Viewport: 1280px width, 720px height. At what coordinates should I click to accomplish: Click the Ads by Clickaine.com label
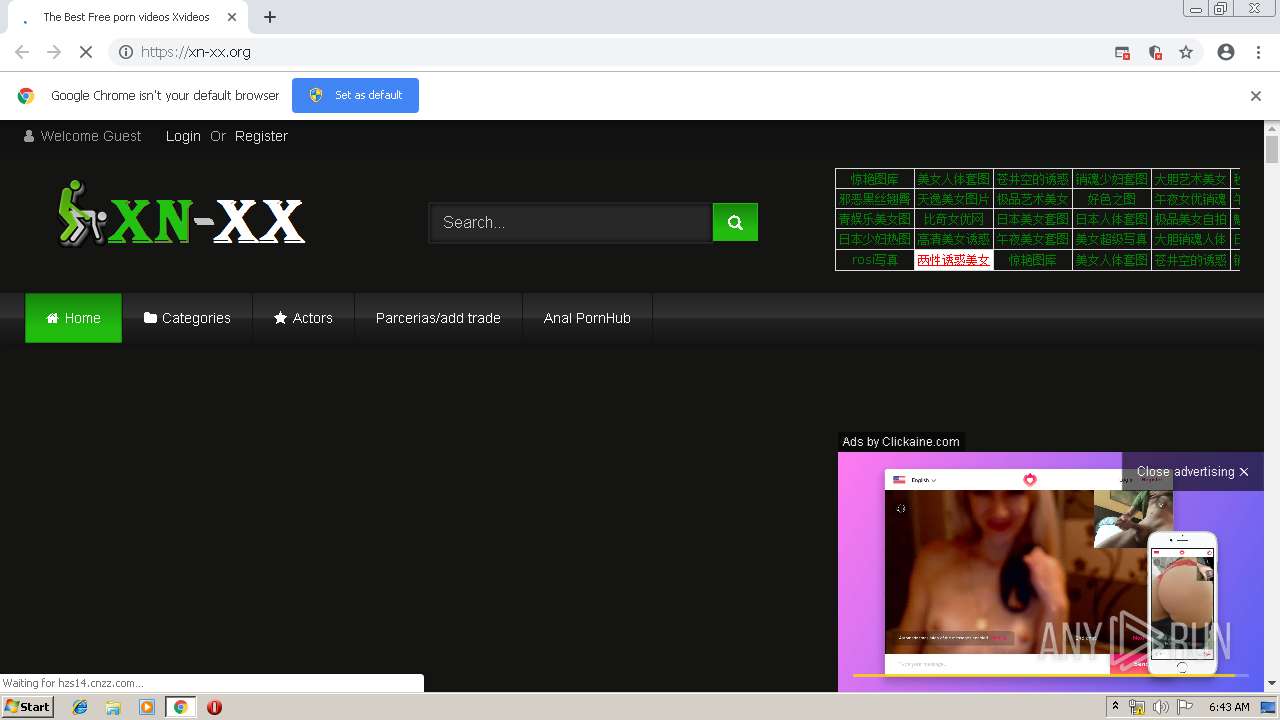click(x=901, y=441)
